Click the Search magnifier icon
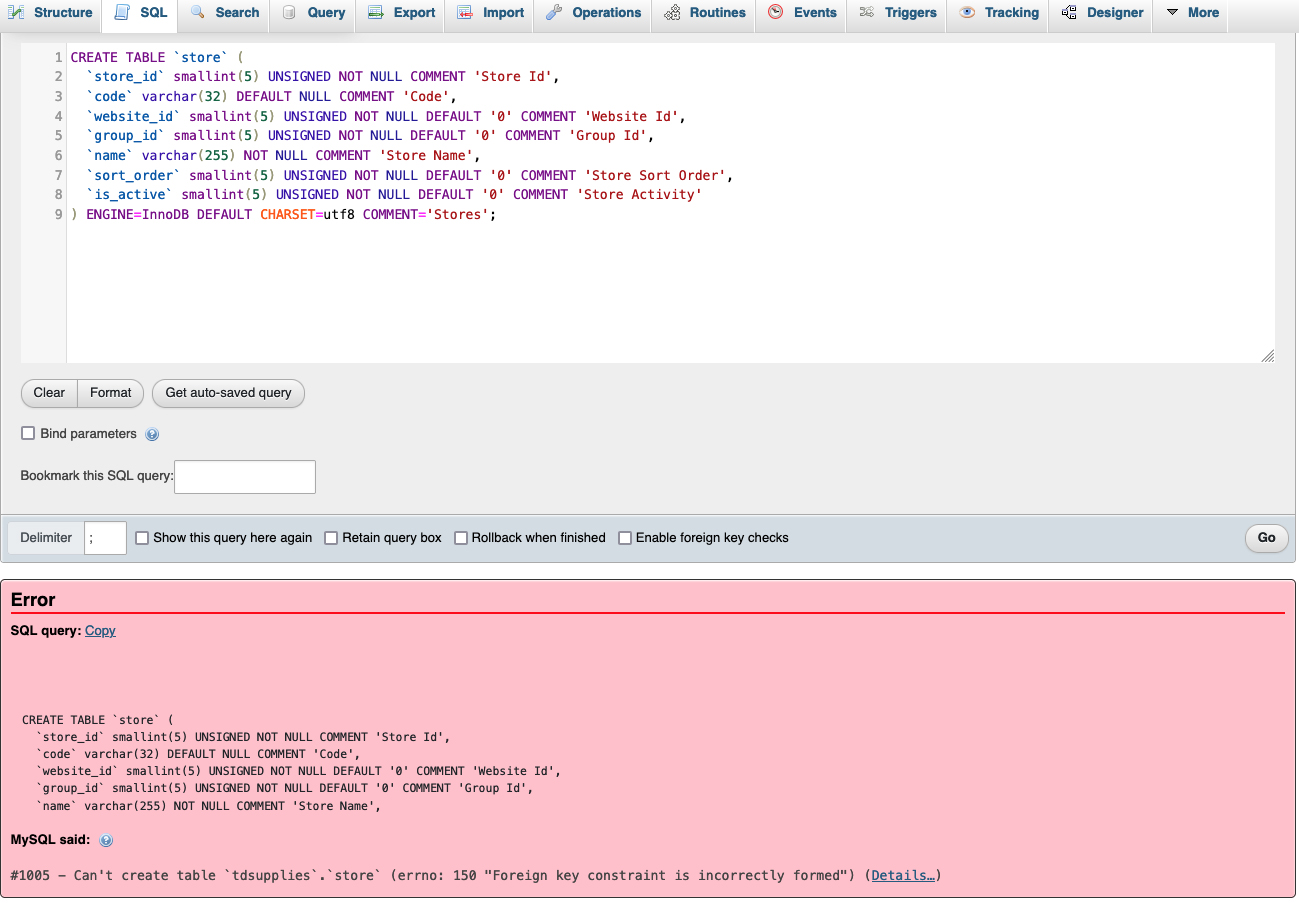Screen dimensions: 1299x903 coord(199,12)
